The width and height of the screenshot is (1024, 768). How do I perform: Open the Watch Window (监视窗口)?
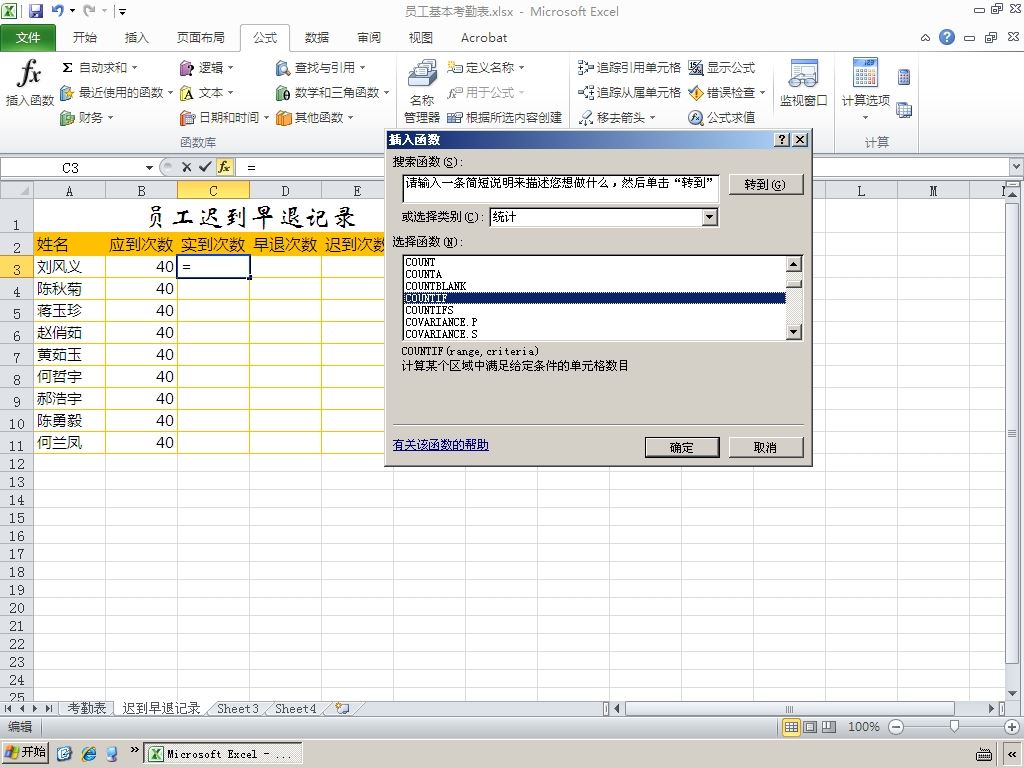(803, 83)
